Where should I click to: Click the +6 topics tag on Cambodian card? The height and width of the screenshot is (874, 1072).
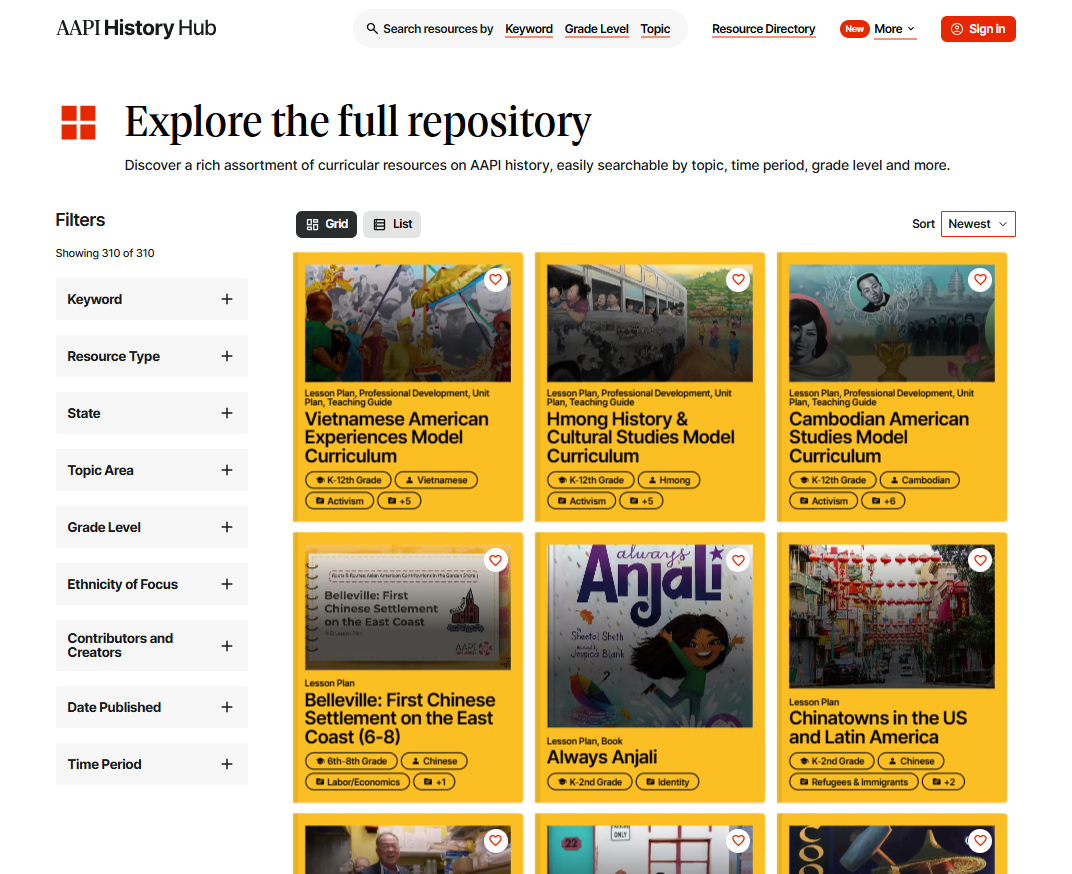tap(883, 501)
